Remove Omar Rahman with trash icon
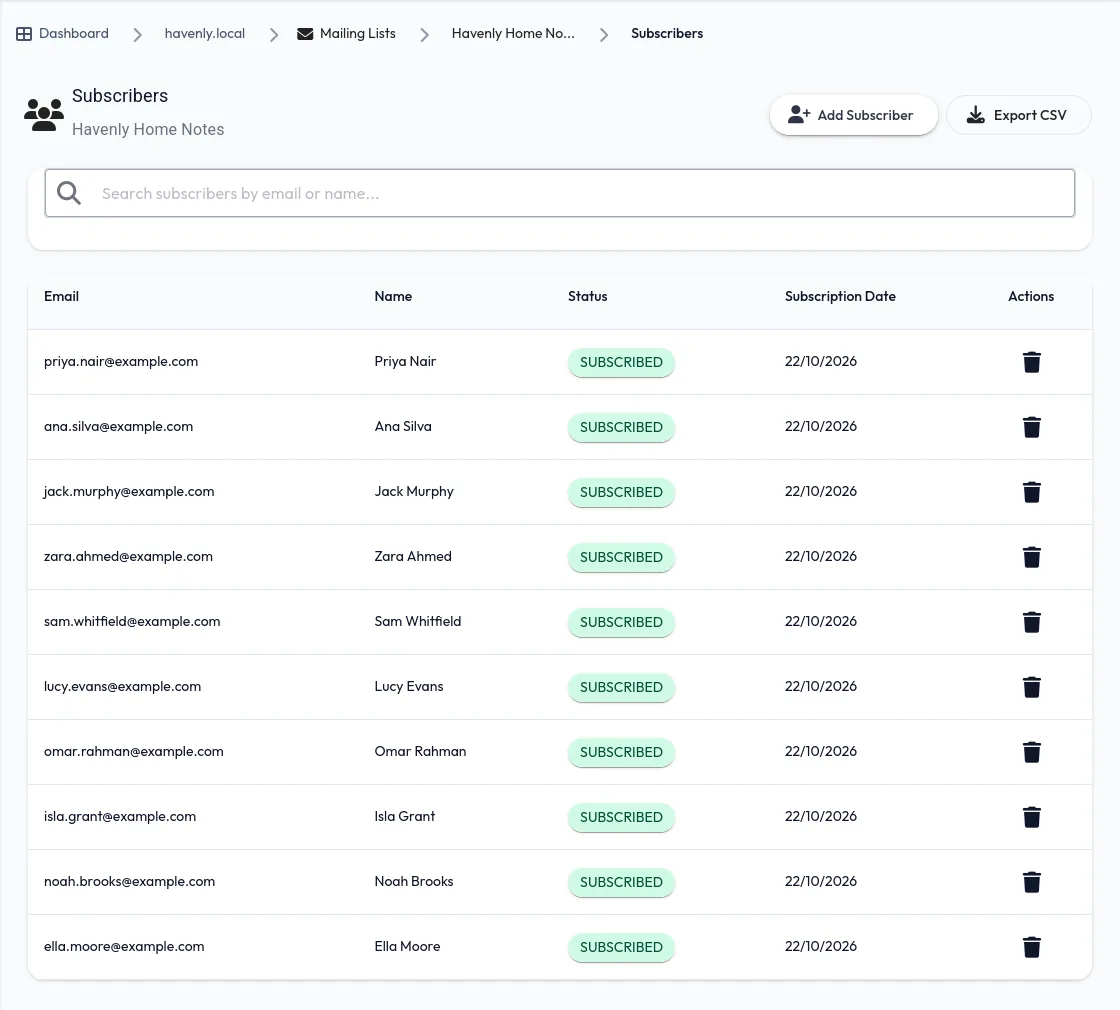The height and width of the screenshot is (1010, 1120). (x=1031, y=752)
